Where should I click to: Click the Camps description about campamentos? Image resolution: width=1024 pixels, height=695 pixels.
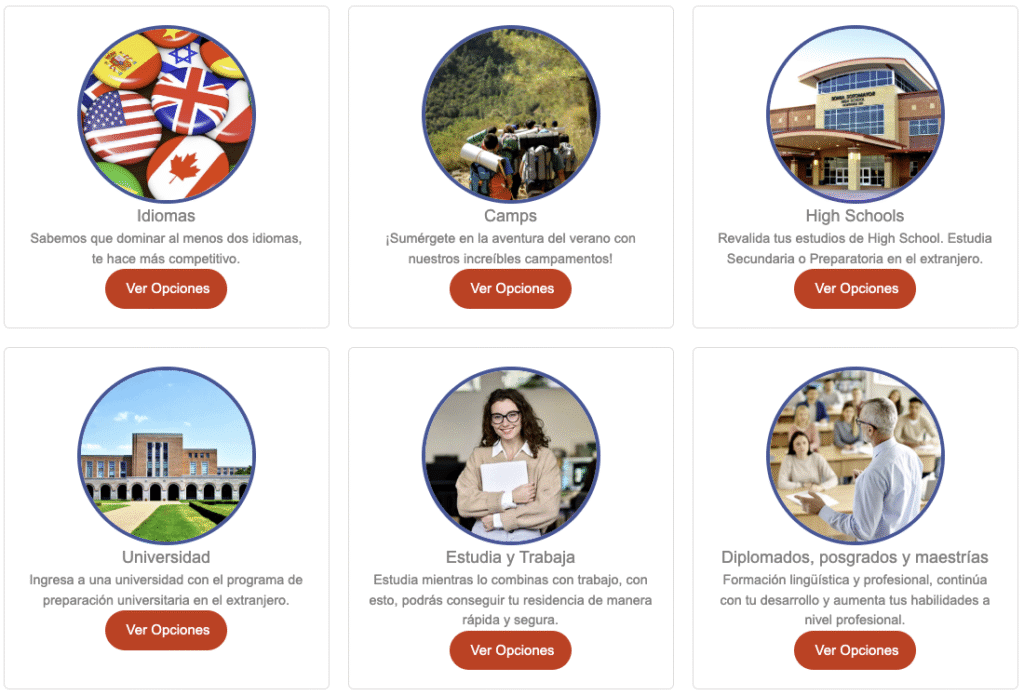coord(511,248)
